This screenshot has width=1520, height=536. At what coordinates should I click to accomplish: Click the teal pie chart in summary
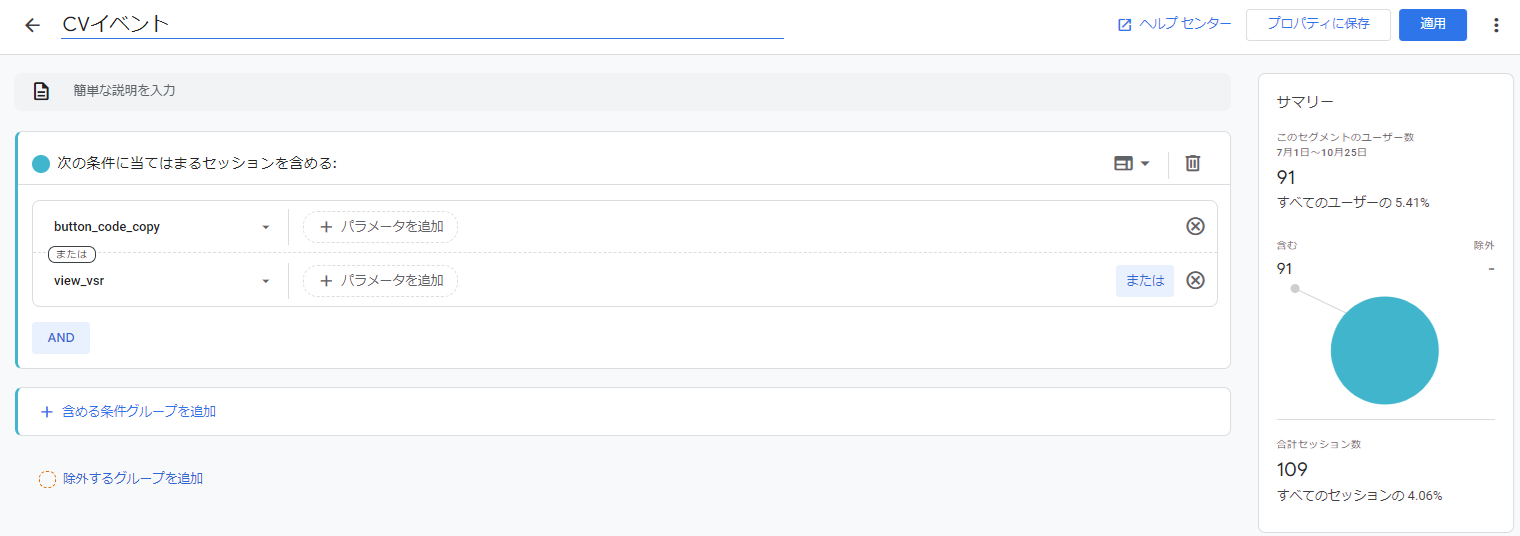[x=1384, y=350]
